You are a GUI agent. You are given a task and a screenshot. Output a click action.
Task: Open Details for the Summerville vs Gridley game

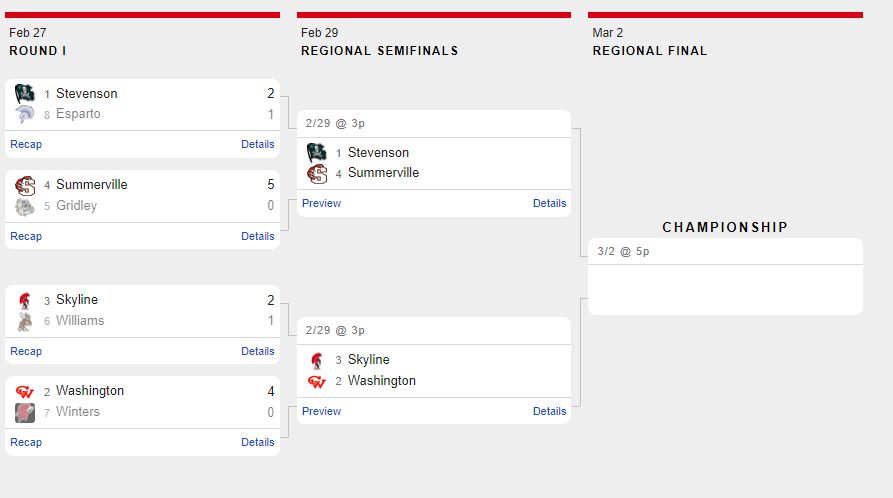[x=258, y=236]
